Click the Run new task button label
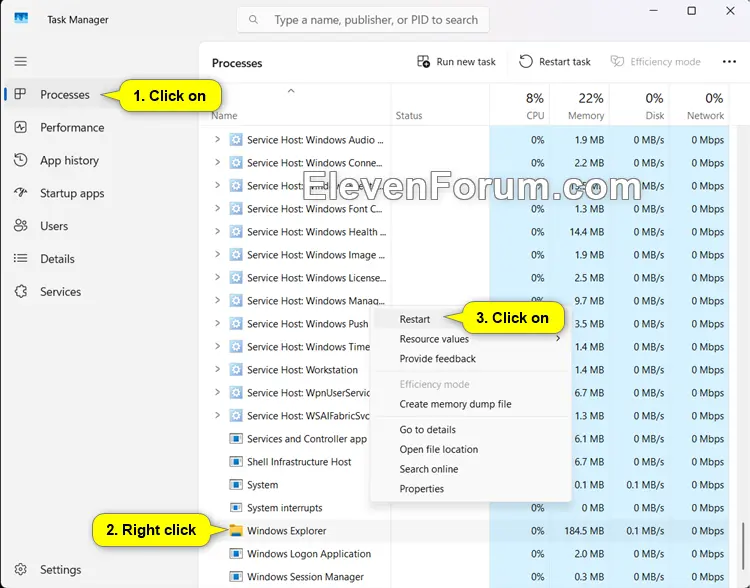This screenshot has width=750, height=588. pos(465,62)
